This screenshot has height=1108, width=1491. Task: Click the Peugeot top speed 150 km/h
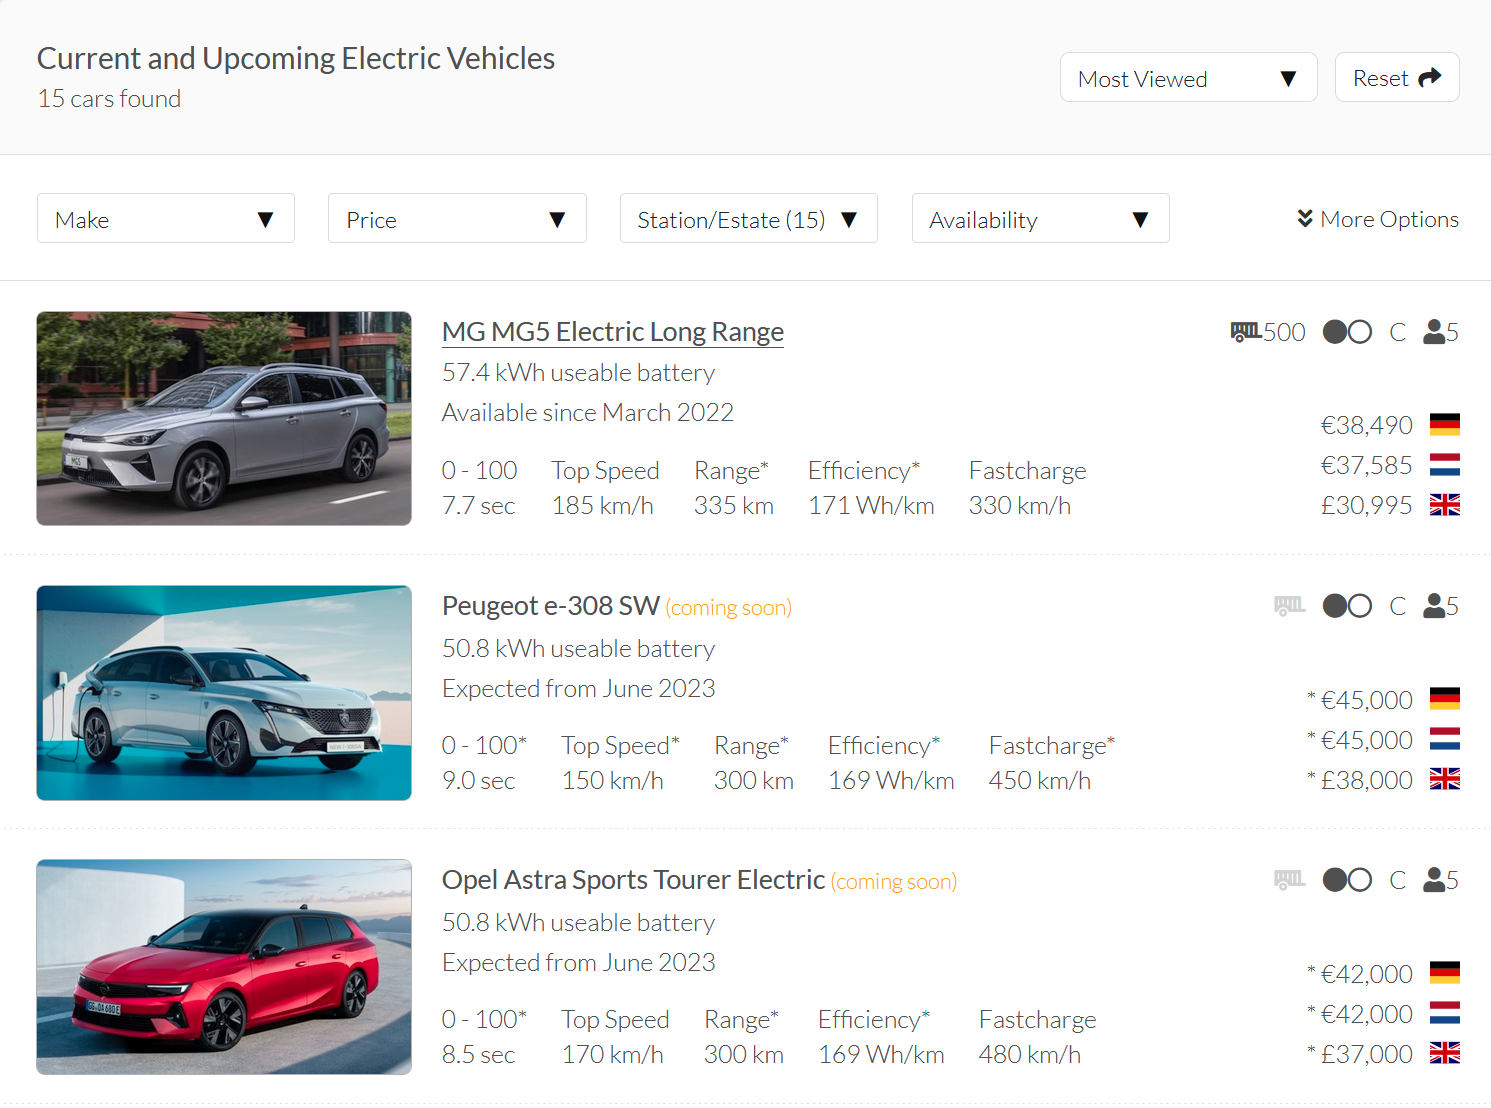click(613, 781)
